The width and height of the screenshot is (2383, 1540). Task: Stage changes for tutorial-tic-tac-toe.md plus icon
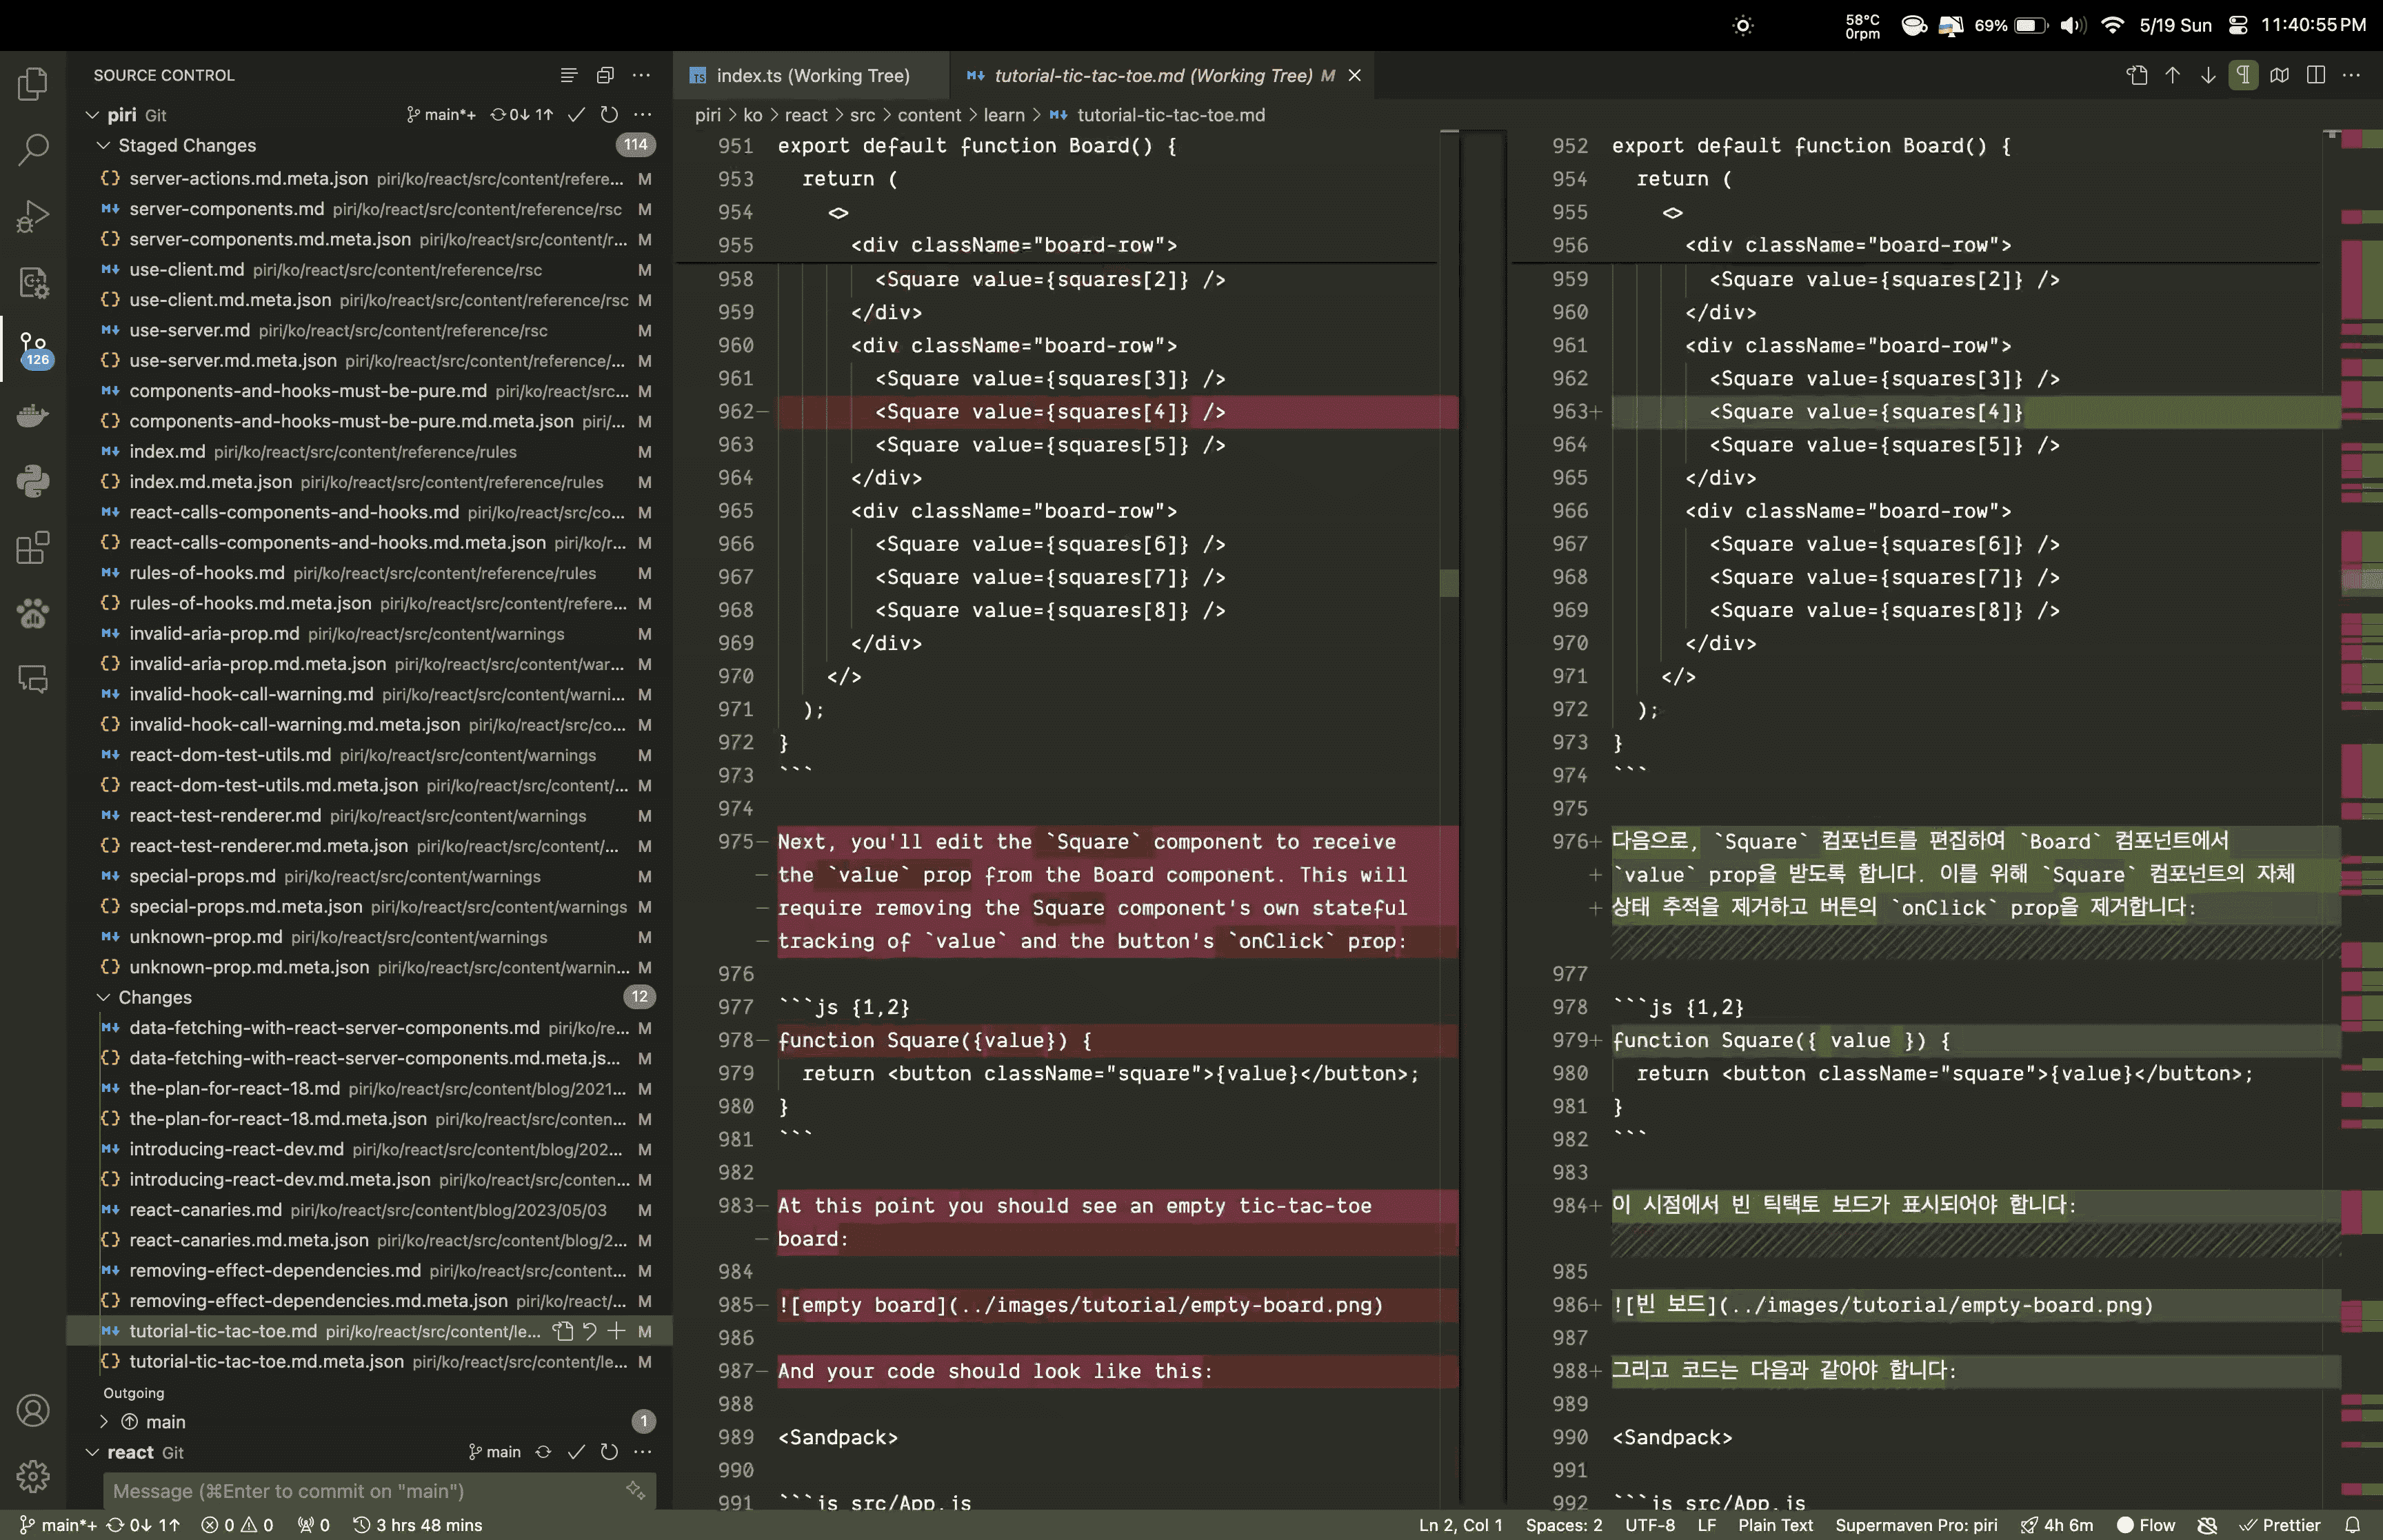(x=617, y=1331)
